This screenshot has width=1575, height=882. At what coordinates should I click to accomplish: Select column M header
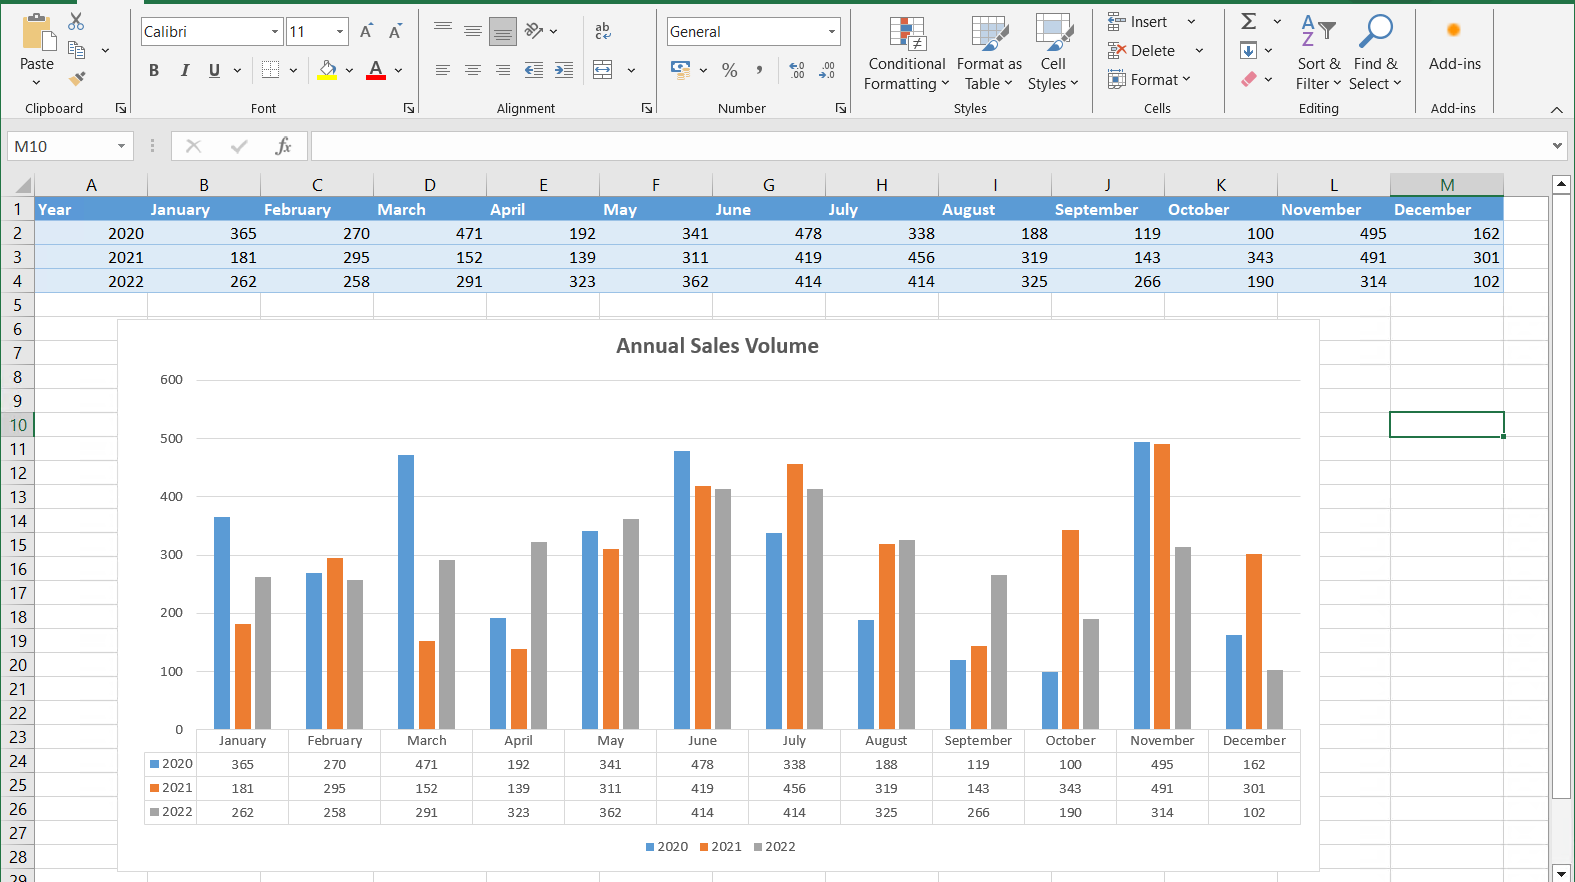click(1447, 185)
